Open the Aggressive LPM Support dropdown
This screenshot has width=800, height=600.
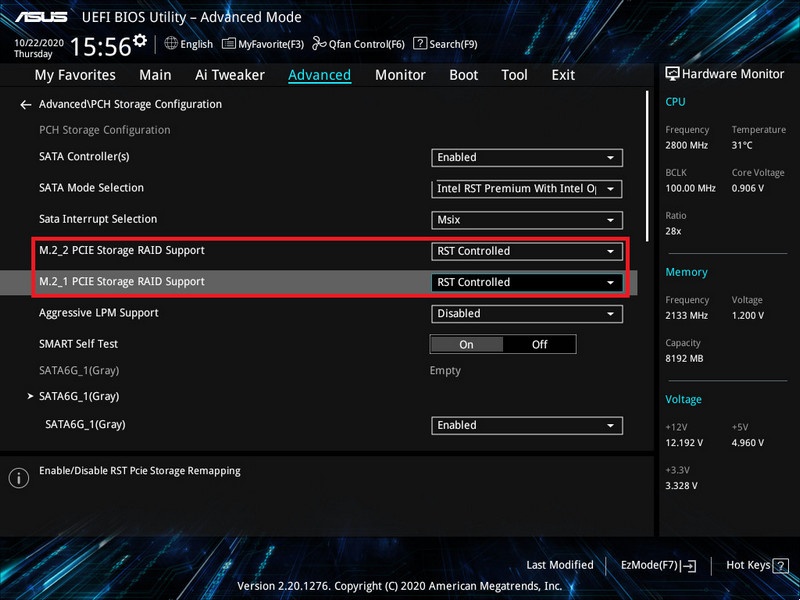click(527, 313)
